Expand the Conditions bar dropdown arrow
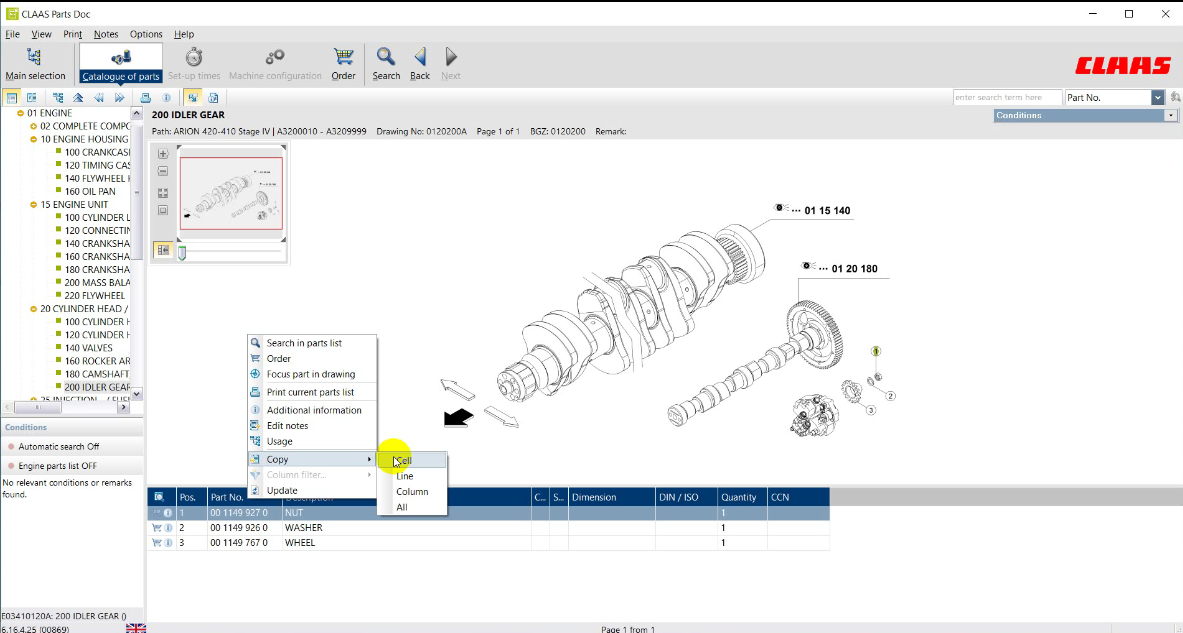Screen dimensions: 1183x633 coord(1170,115)
